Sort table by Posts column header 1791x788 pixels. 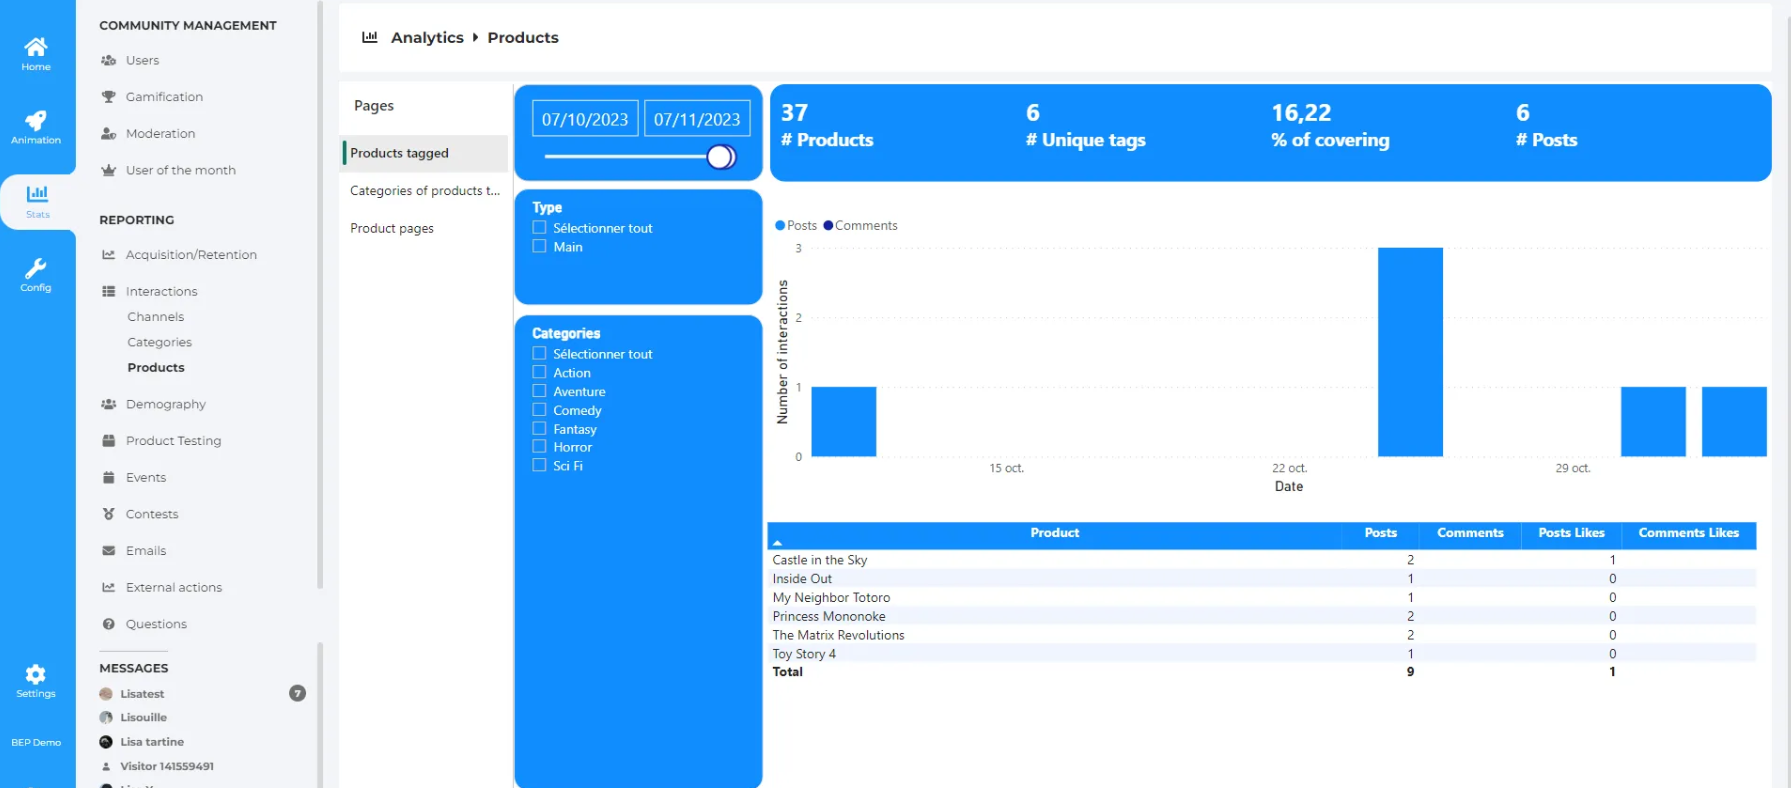(1380, 533)
